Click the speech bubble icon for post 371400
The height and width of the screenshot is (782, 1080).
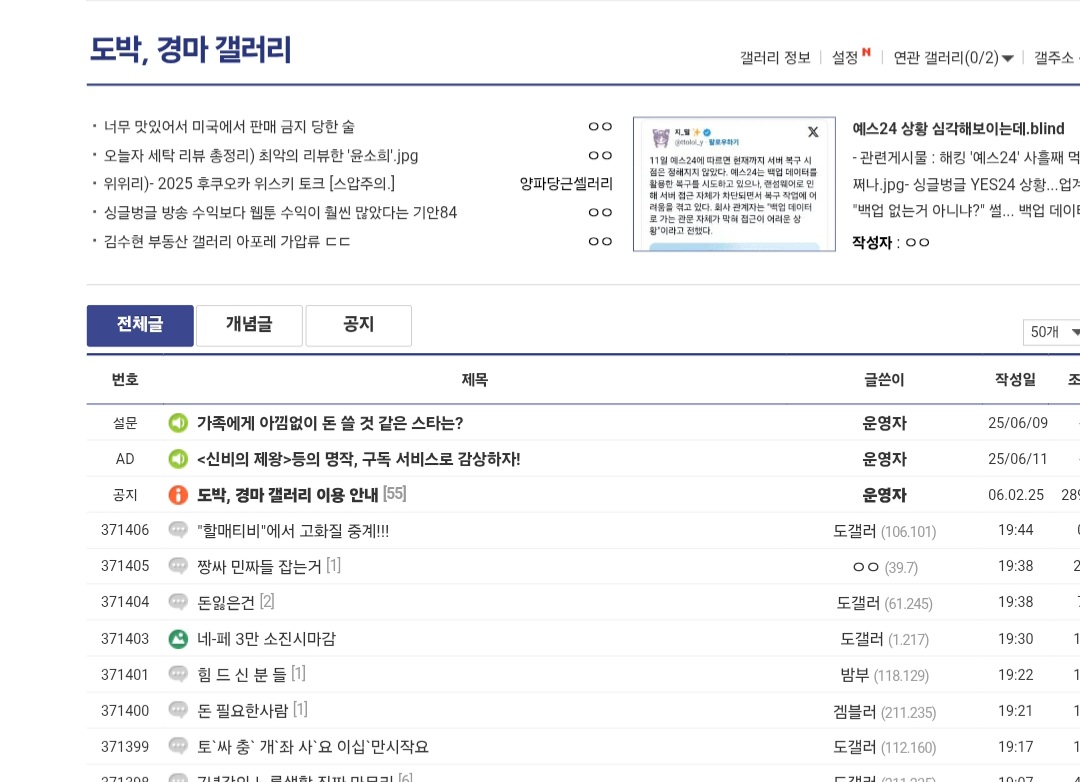[x=178, y=710]
